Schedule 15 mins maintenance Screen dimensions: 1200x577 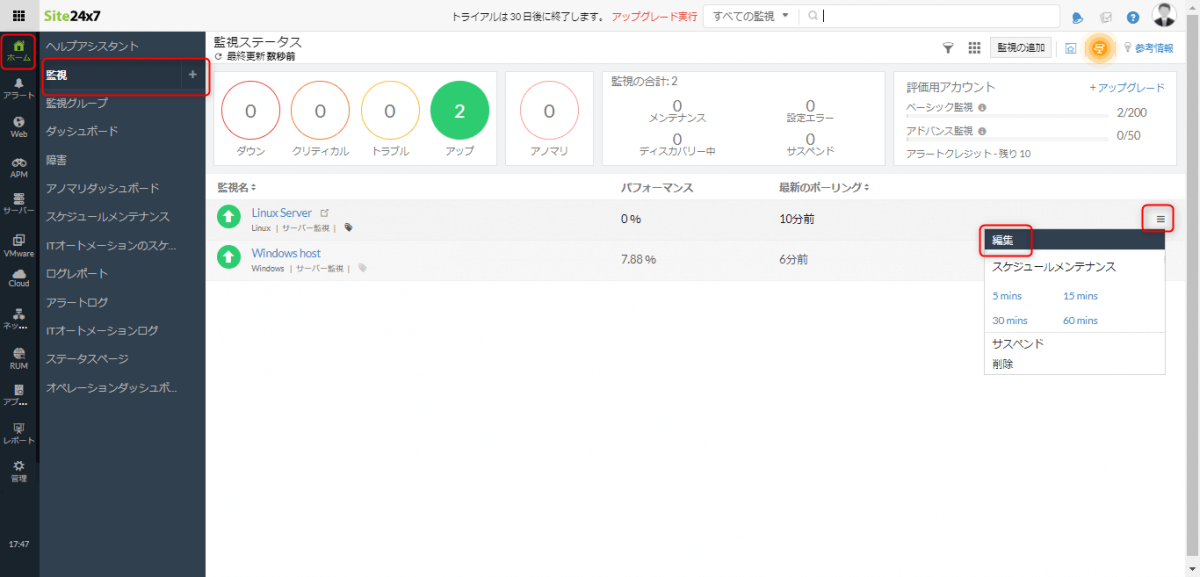tap(1080, 296)
